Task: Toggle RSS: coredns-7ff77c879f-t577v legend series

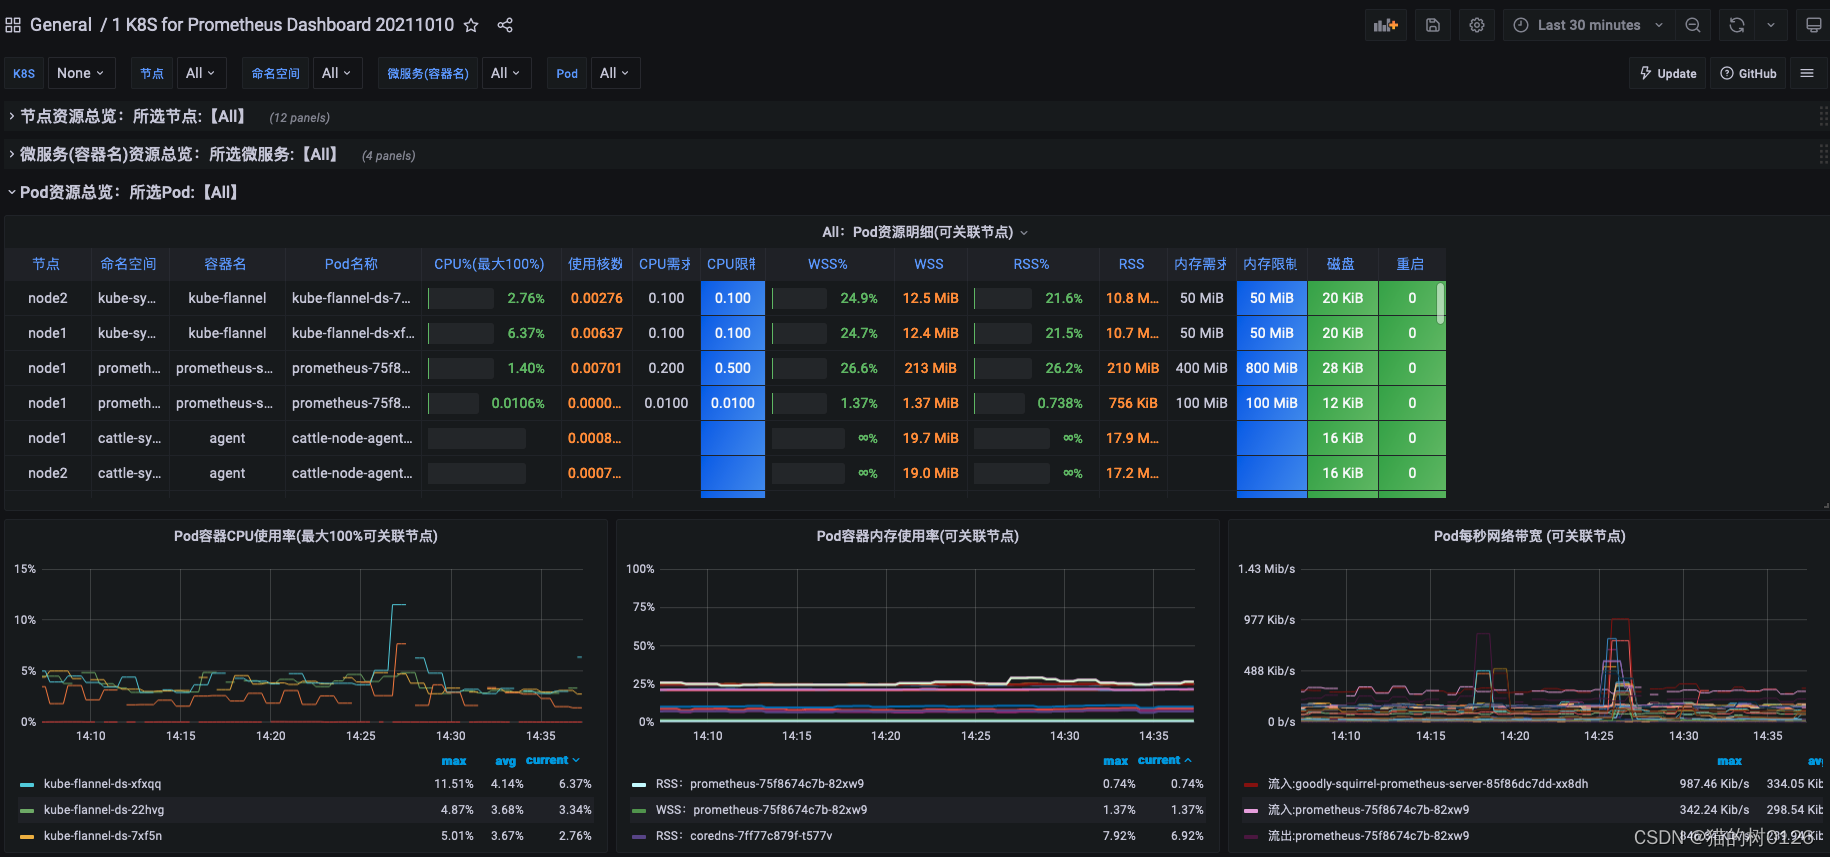Action: [744, 836]
